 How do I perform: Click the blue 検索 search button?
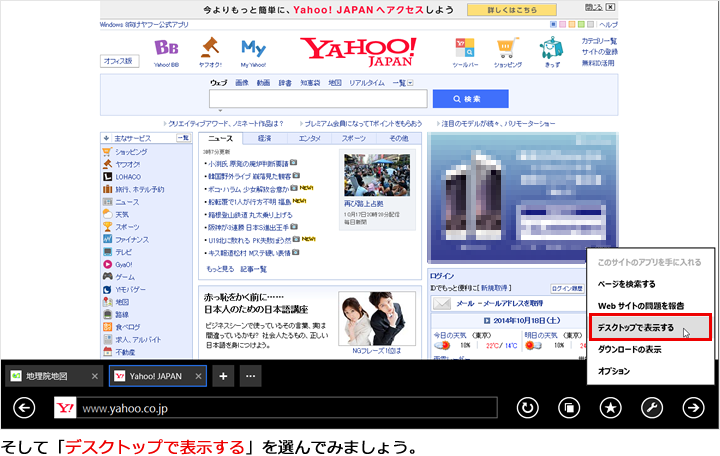[x=471, y=99]
